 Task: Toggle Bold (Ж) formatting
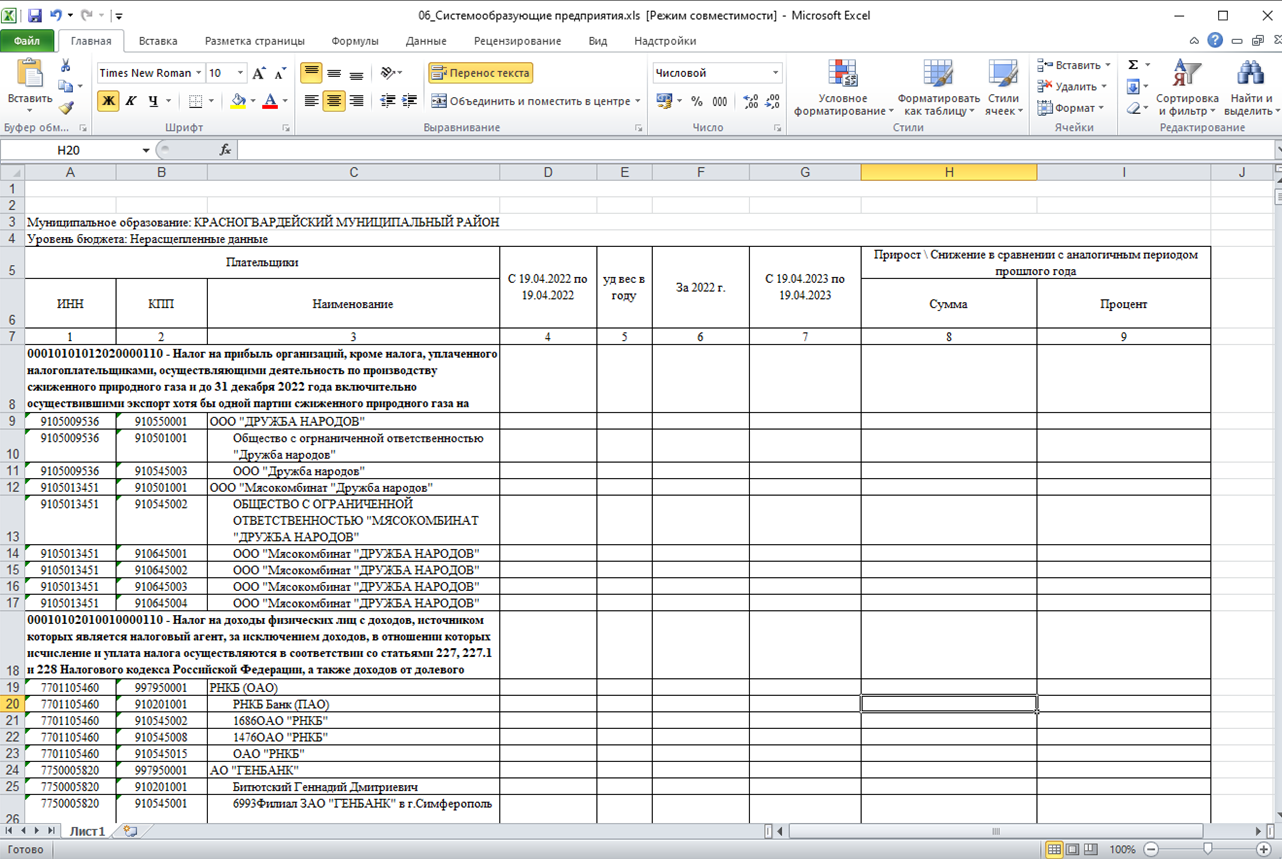[108, 101]
